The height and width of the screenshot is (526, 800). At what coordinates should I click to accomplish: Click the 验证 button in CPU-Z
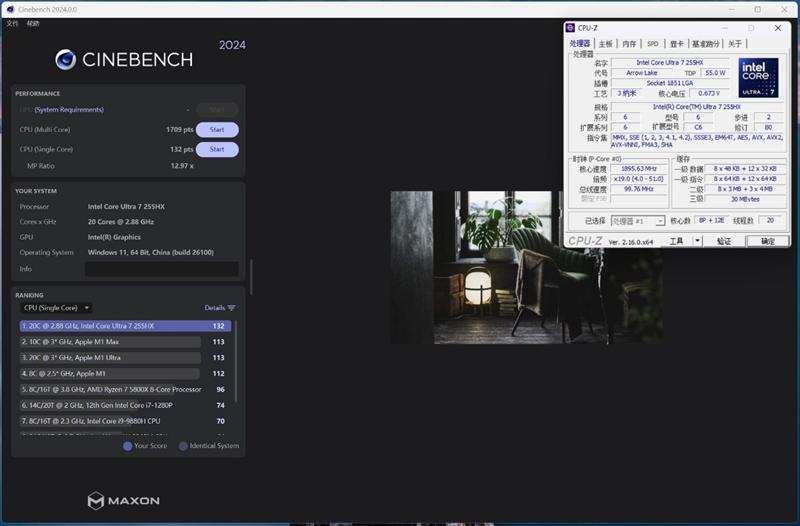tap(723, 241)
